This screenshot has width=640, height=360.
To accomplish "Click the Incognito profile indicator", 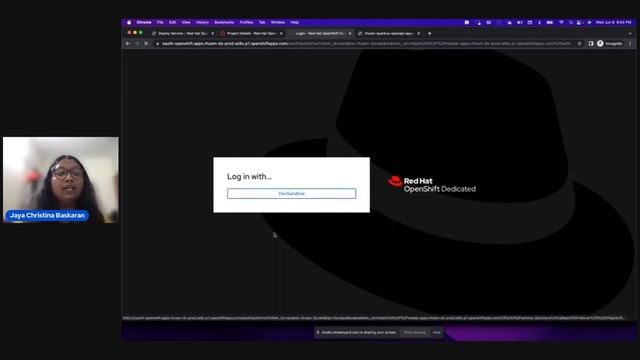I will pyautogui.click(x=610, y=44).
